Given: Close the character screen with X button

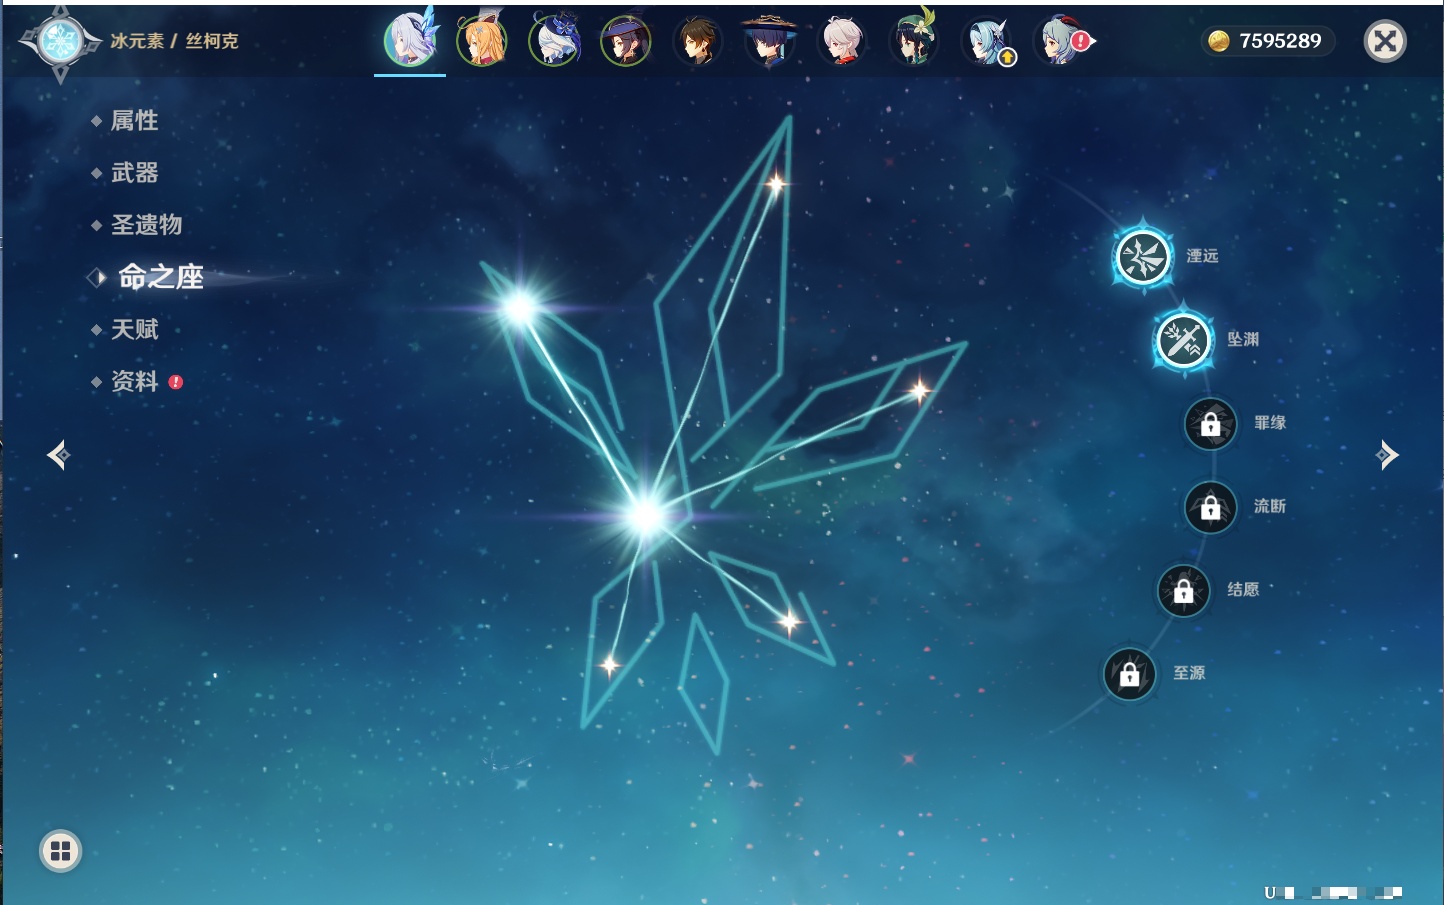Looking at the screenshot, I should [1385, 41].
